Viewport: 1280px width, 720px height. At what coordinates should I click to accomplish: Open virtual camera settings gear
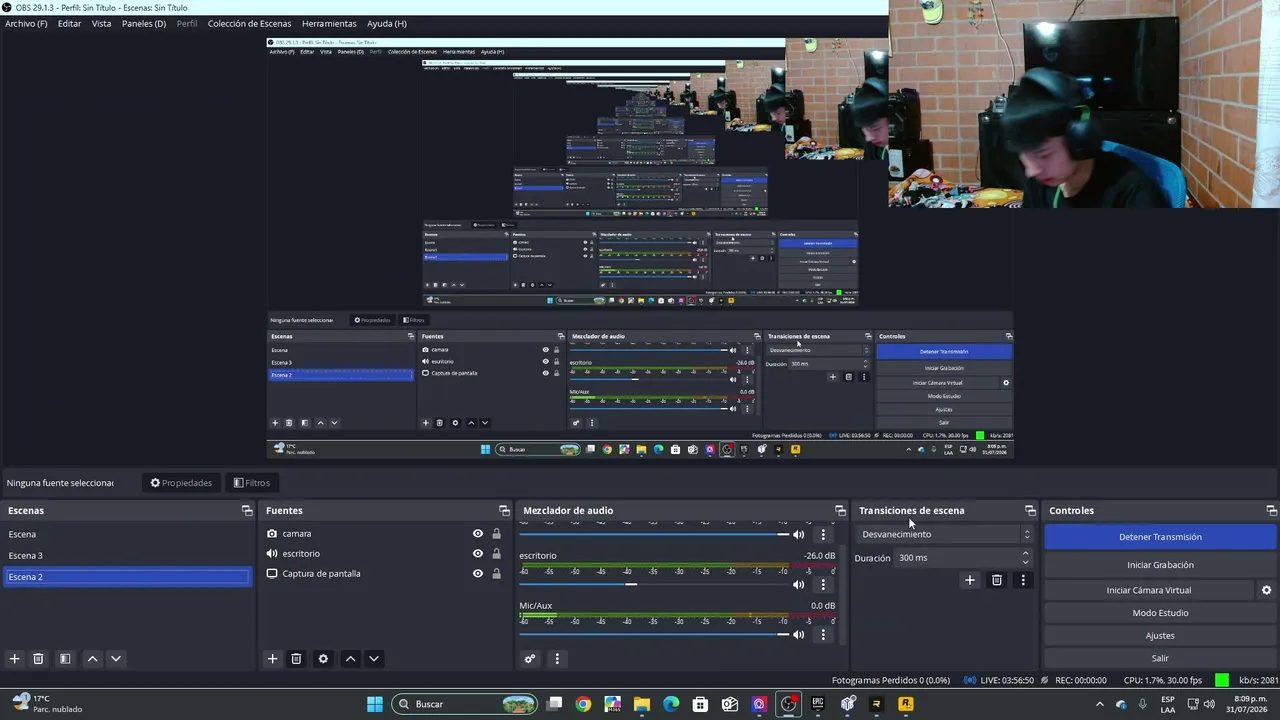pyautogui.click(x=1266, y=590)
